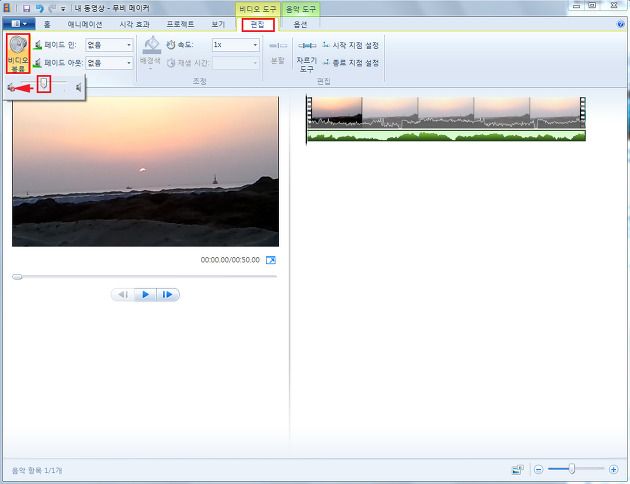Screen dimensions: 630x484
Task: Click the disabled 재생 시간 combo box
Action: click(236, 63)
